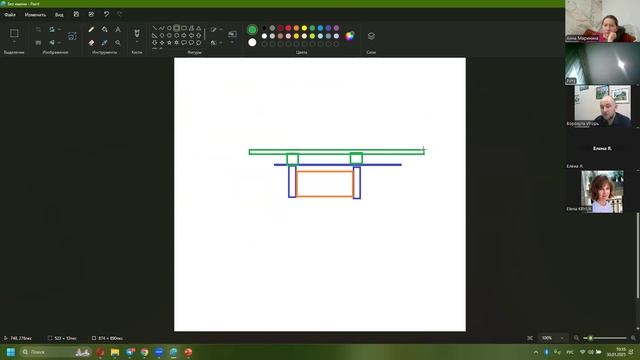The width and height of the screenshot is (640, 360).
Task: Select the rectangular selection tool
Action: 14,33
